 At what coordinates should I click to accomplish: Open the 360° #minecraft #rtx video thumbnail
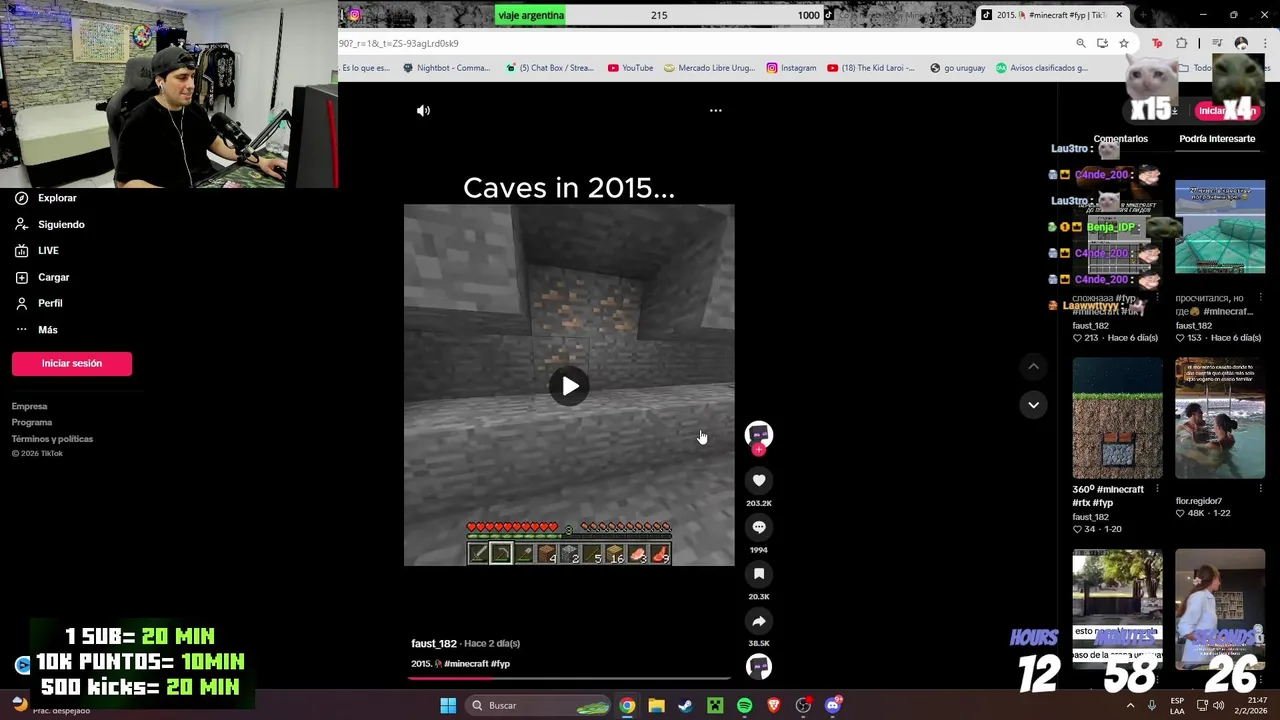pyautogui.click(x=1118, y=419)
